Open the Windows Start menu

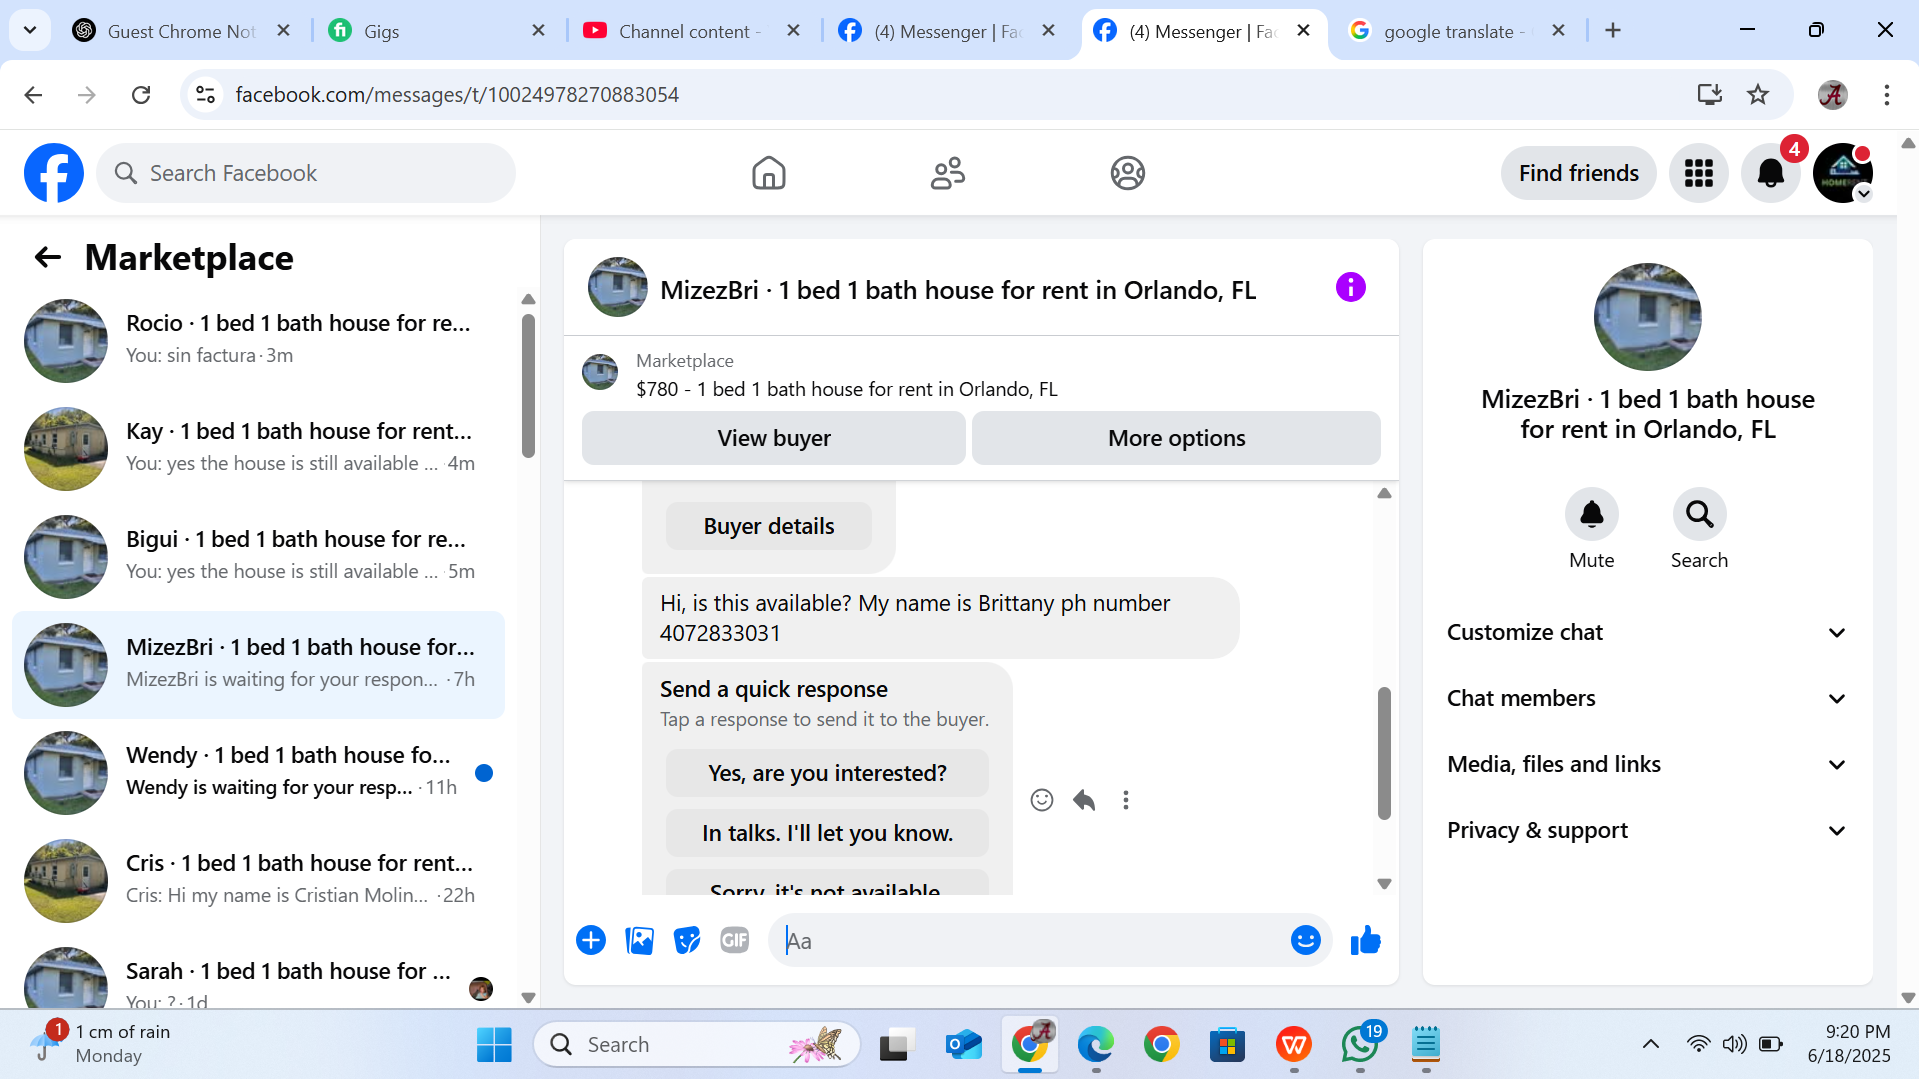(494, 1044)
